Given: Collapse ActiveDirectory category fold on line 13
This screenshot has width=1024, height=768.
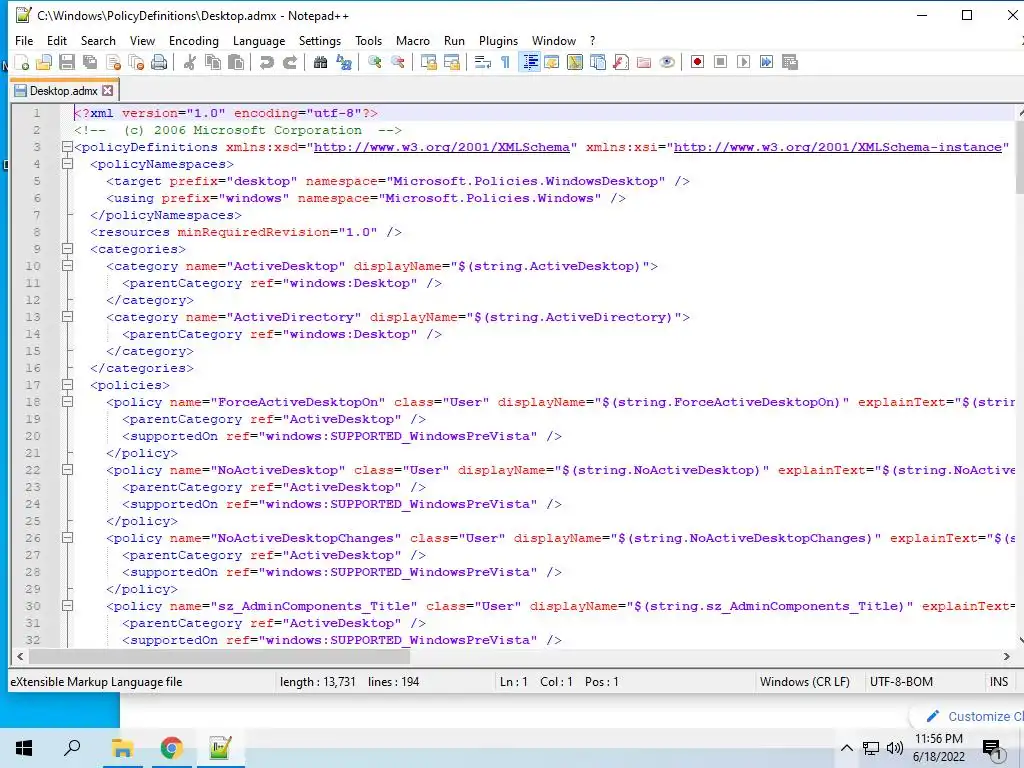Looking at the screenshot, I should click(67, 317).
